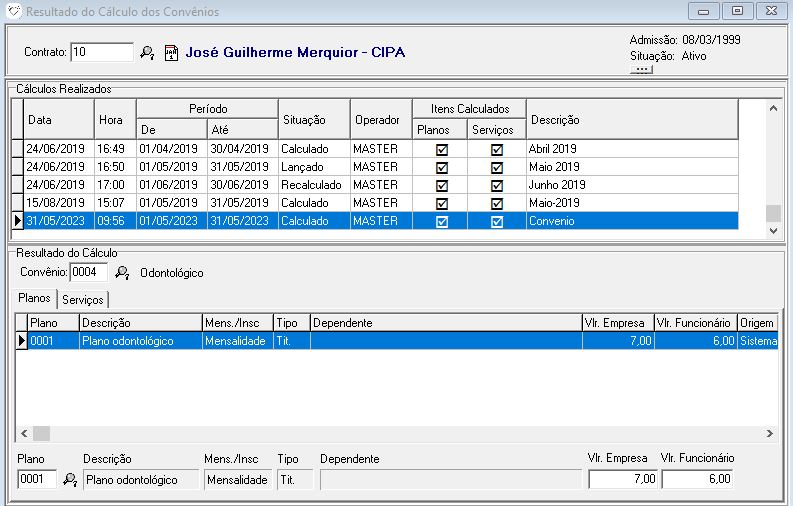Switch to the Serviços tab
The width and height of the screenshot is (793, 506).
point(83,299)
